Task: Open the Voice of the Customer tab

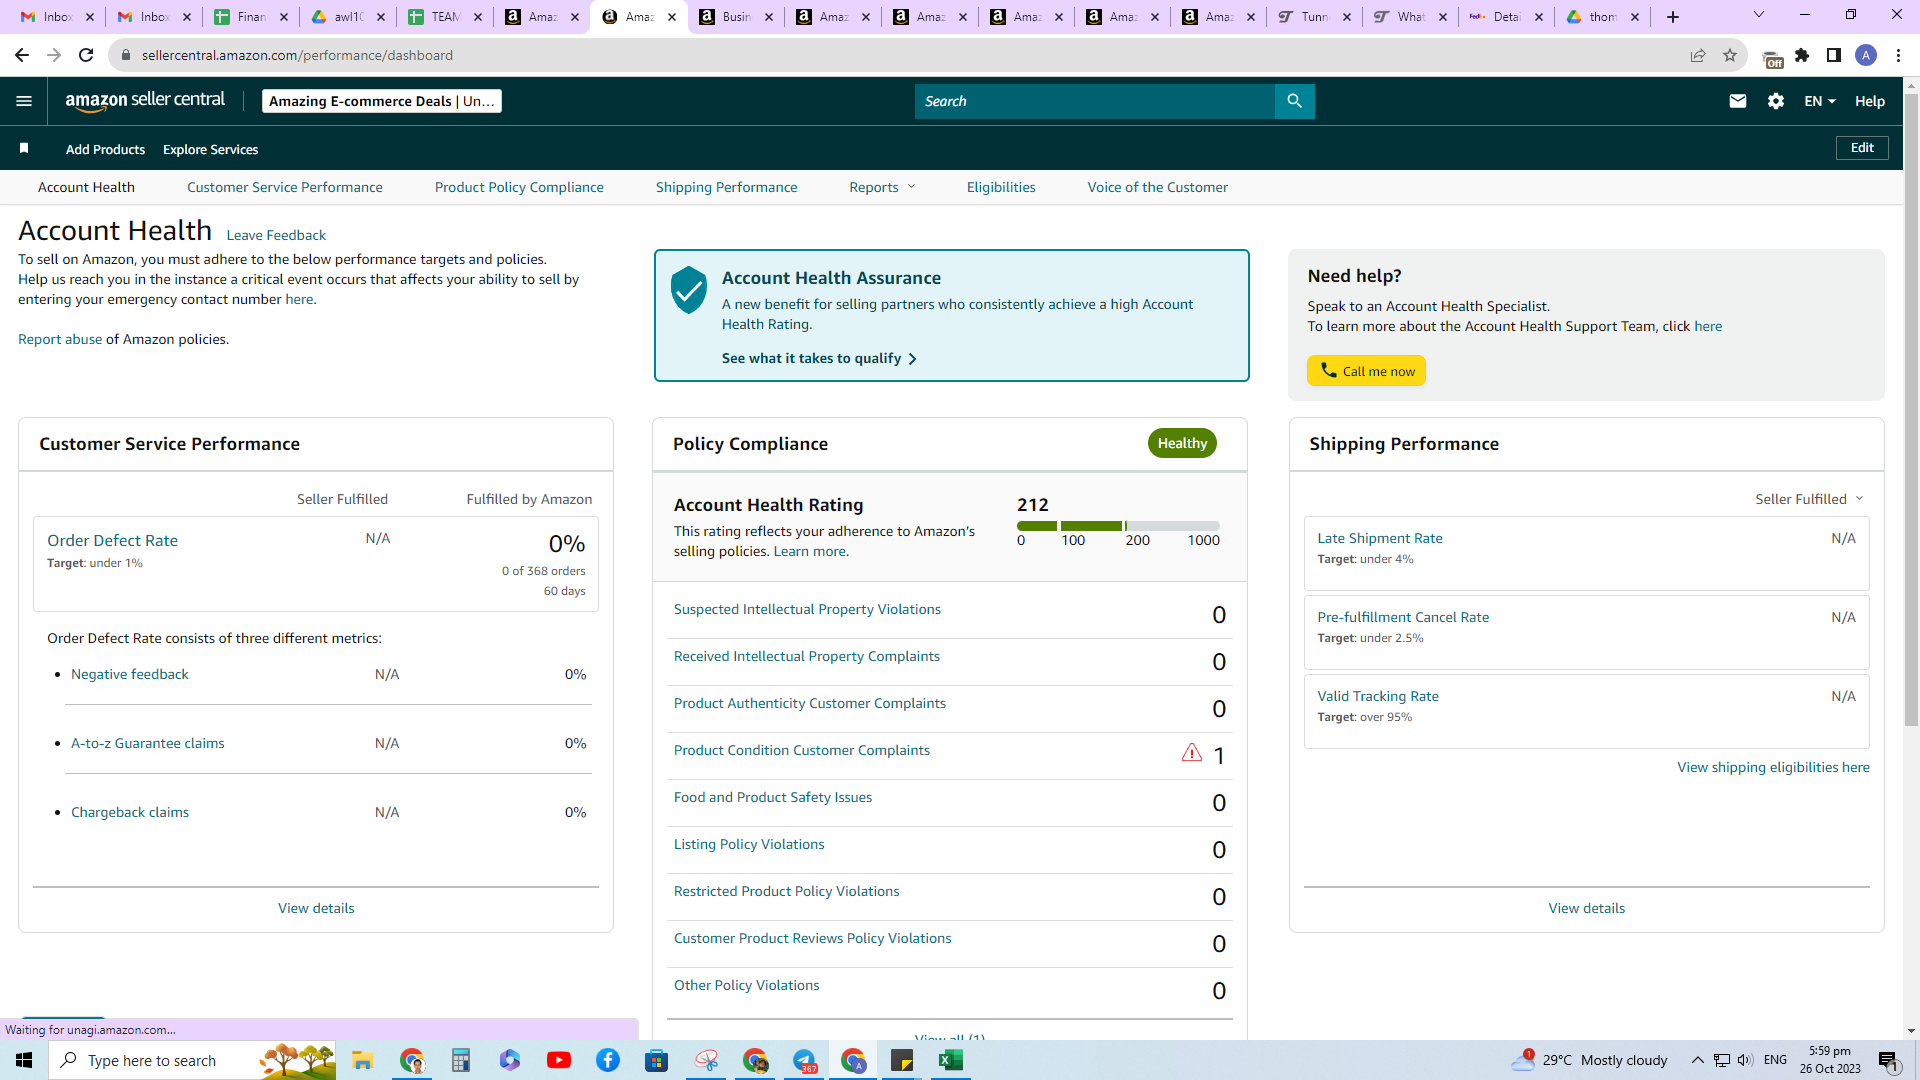Action: [x=1157, y=187]
